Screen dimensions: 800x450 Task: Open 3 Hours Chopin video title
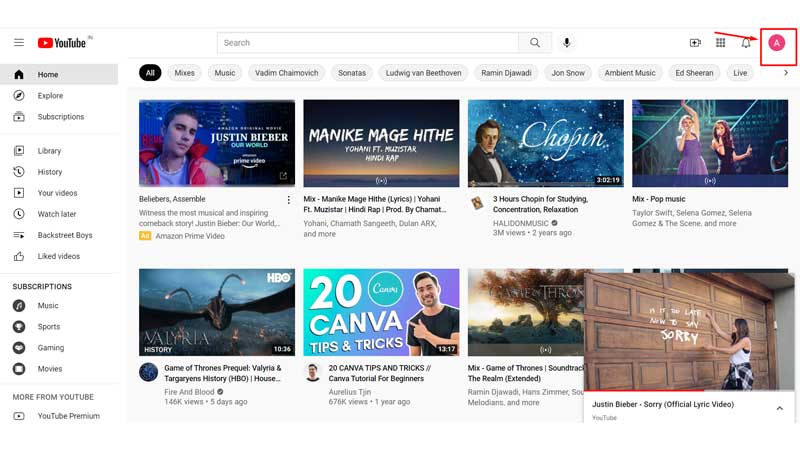pyautogui.click(x=540, y=204)
